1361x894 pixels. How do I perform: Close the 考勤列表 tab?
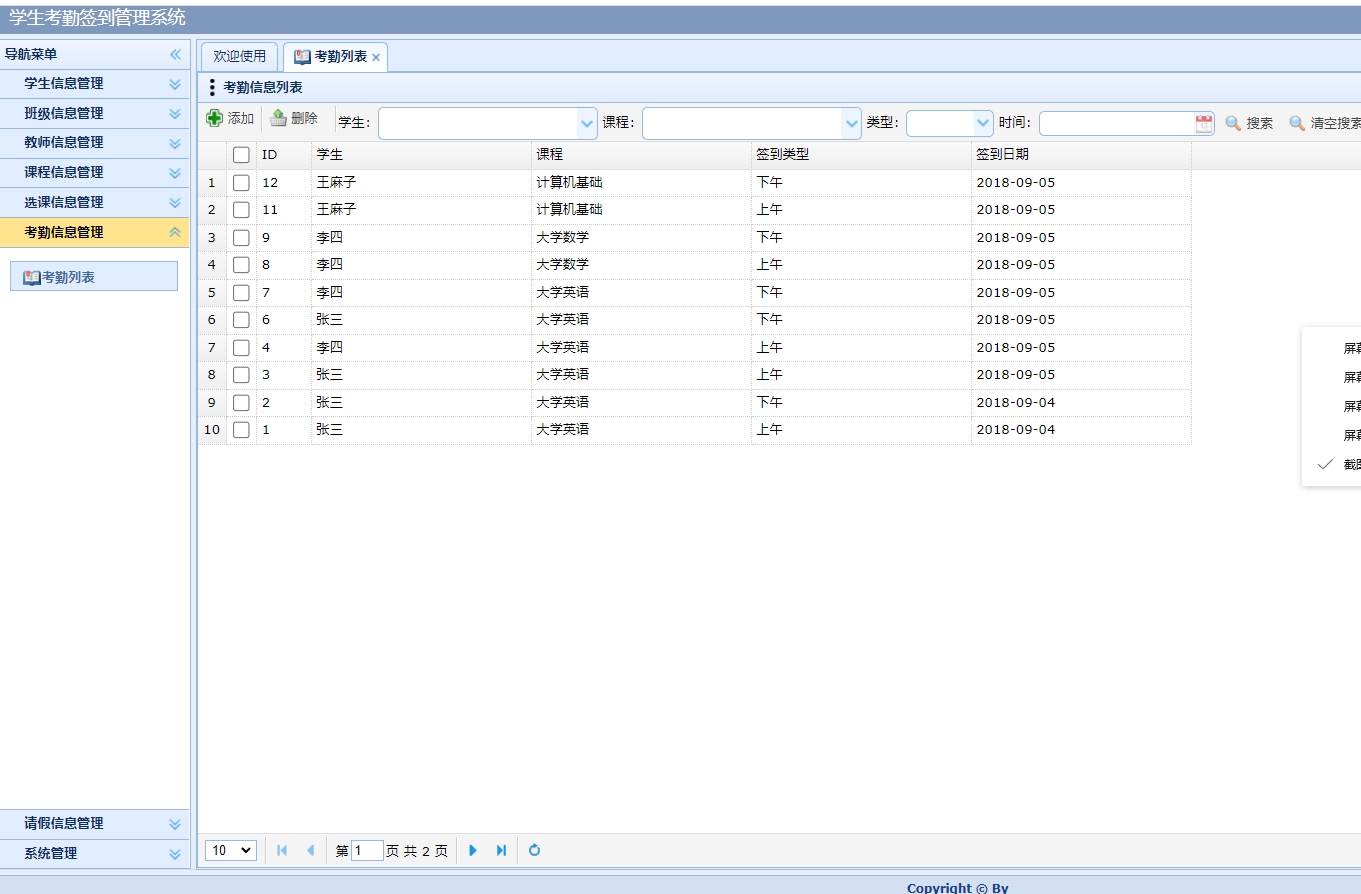click(376, 58)
